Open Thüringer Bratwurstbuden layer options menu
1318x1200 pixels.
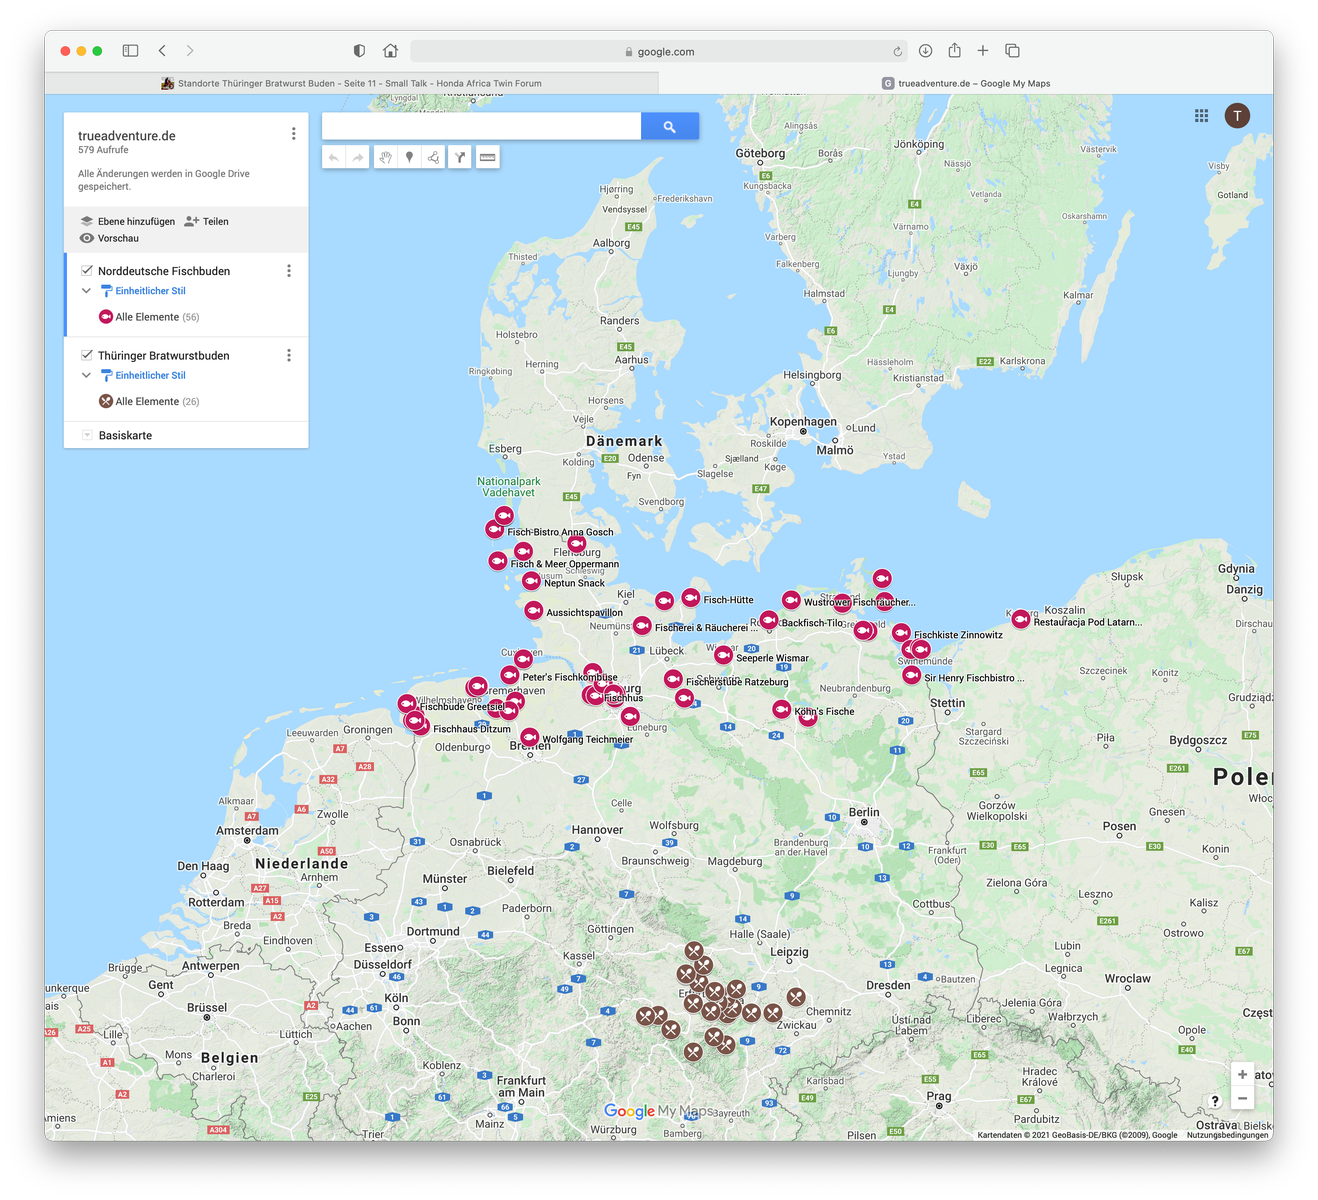tap(289, 355)
